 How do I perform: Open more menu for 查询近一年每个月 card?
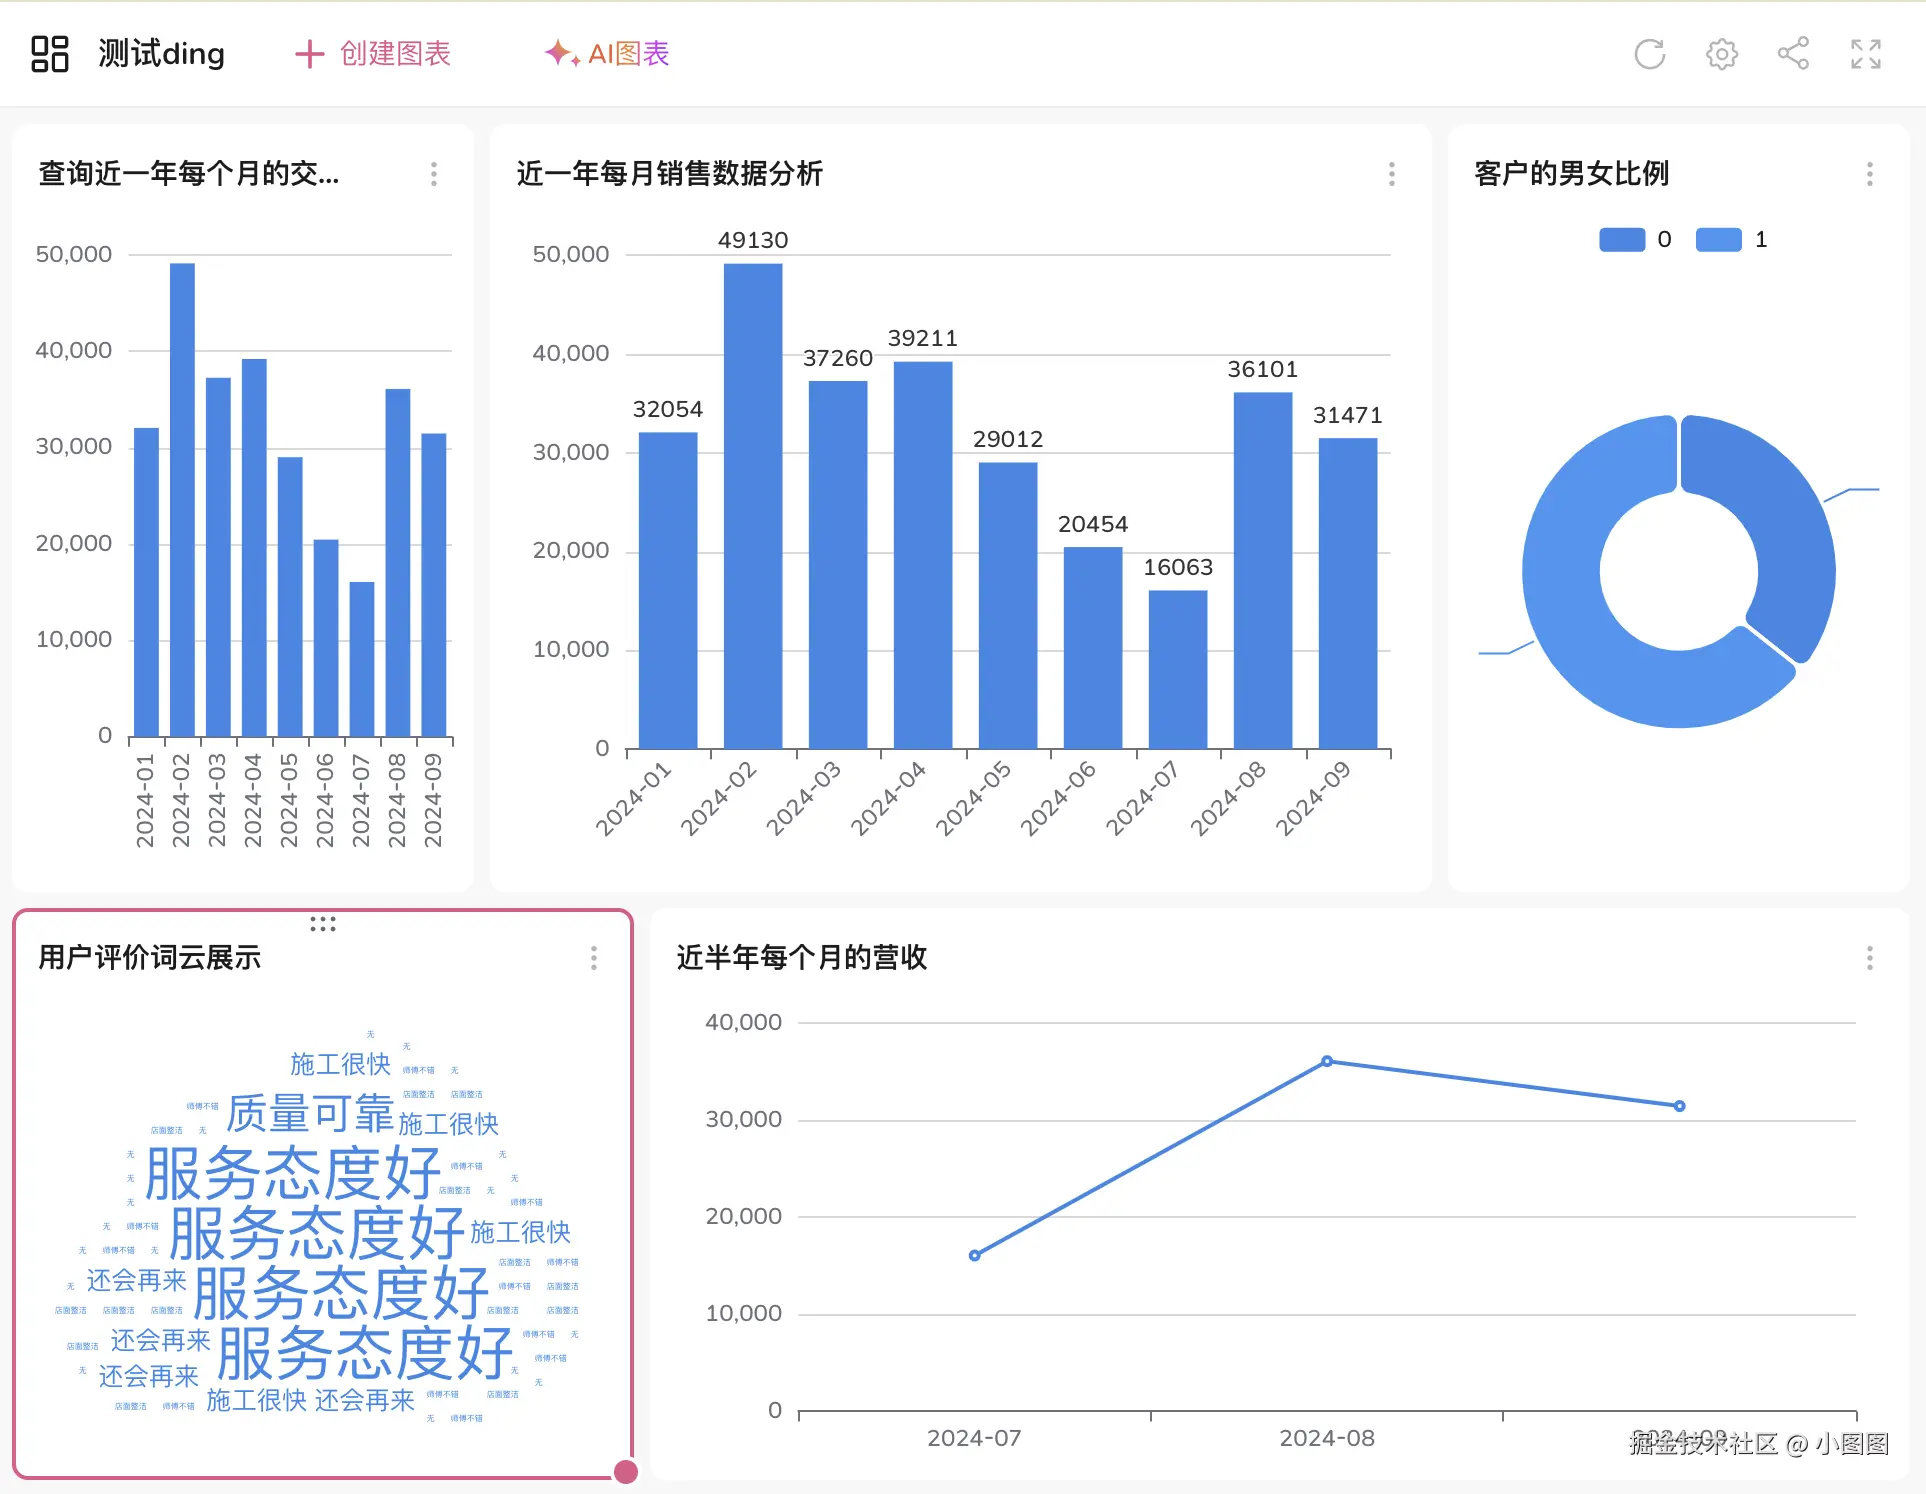coord(433,174)
